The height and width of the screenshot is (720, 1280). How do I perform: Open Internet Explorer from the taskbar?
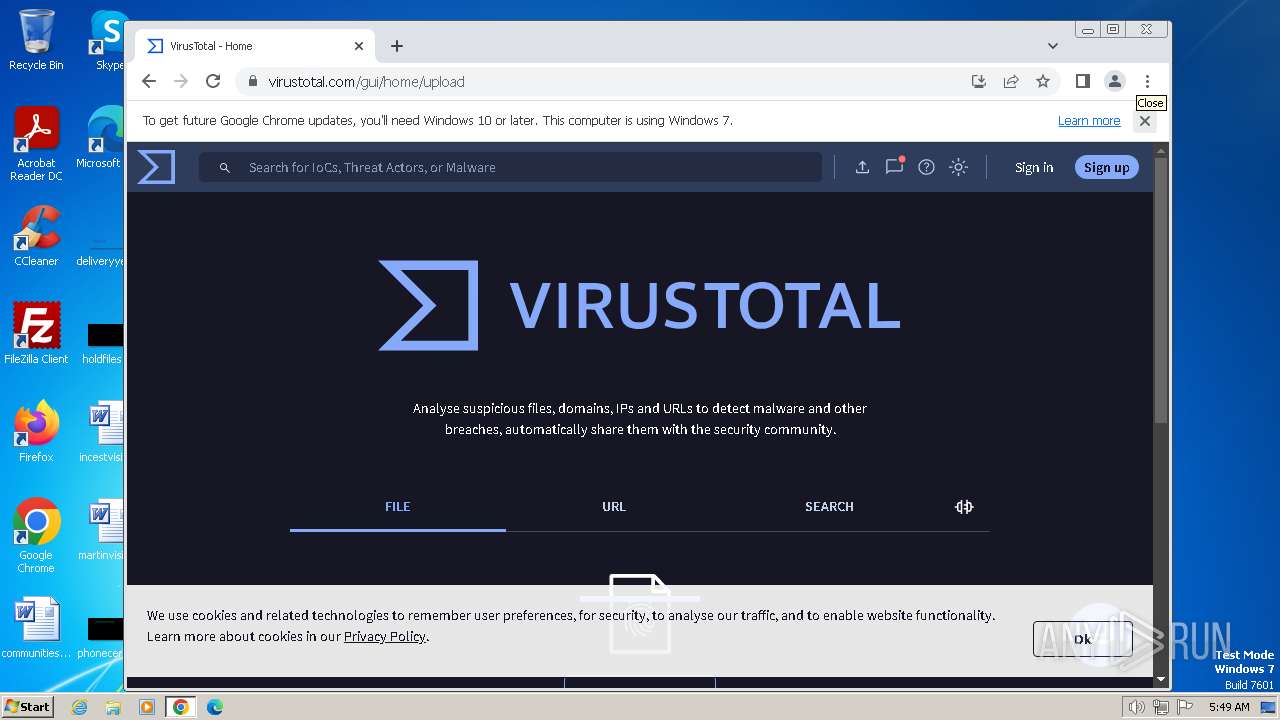click(x=79, y=707)
